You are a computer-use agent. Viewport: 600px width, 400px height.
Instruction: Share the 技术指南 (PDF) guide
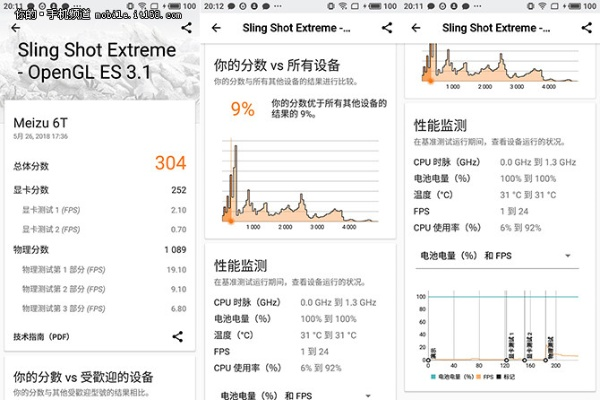[178, 337]
